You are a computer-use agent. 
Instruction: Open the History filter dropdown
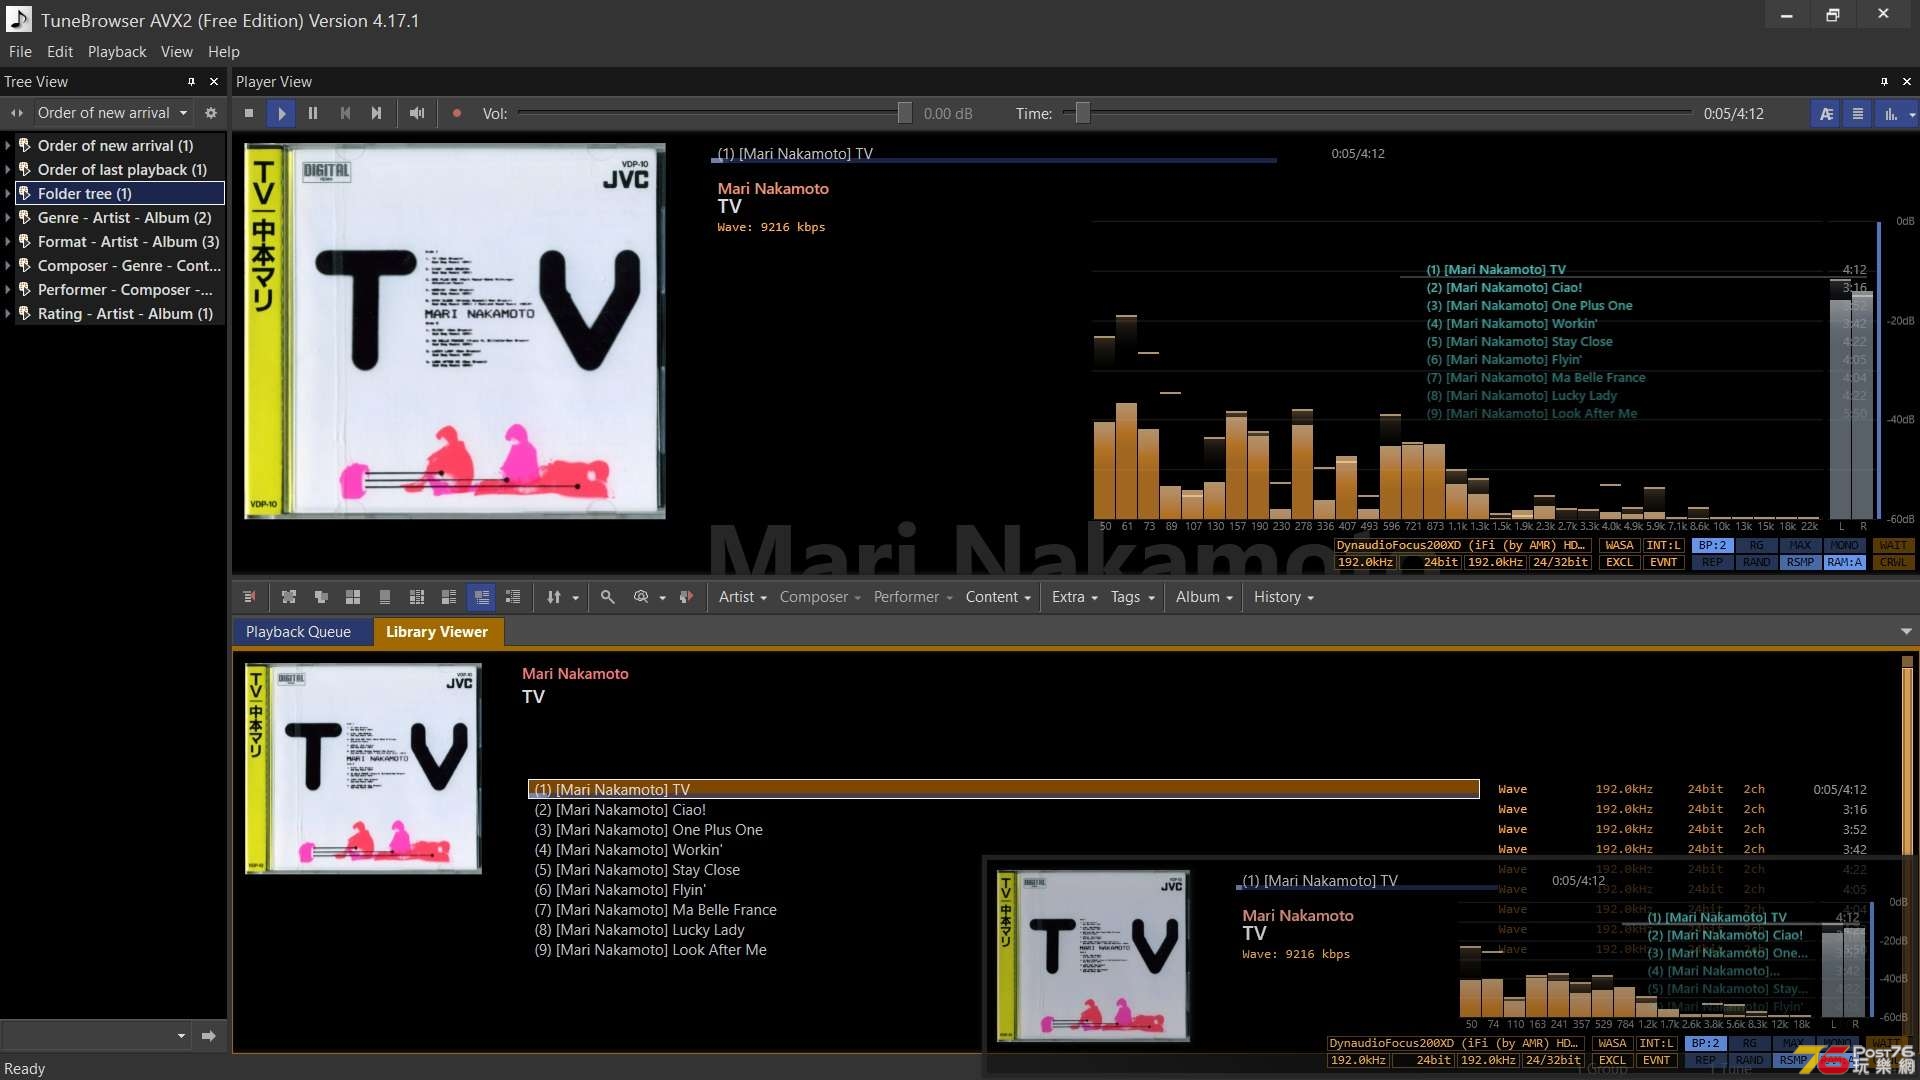[1284, 597]
